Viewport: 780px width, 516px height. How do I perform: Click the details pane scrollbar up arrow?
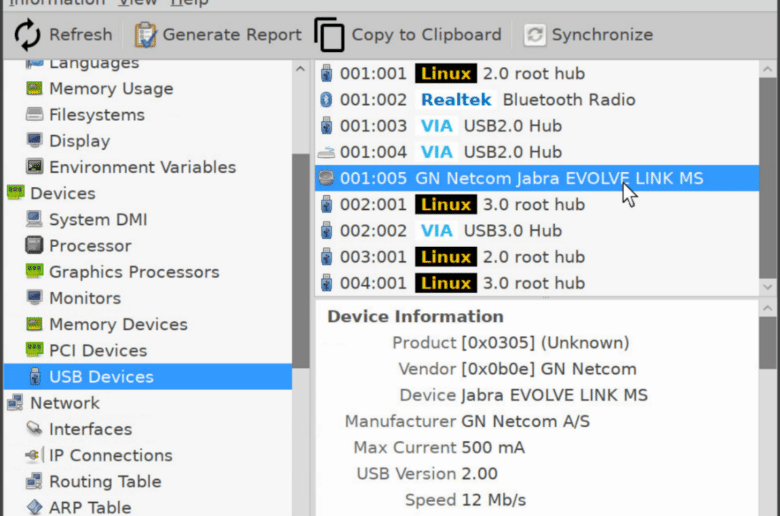(x=768, y=309)
